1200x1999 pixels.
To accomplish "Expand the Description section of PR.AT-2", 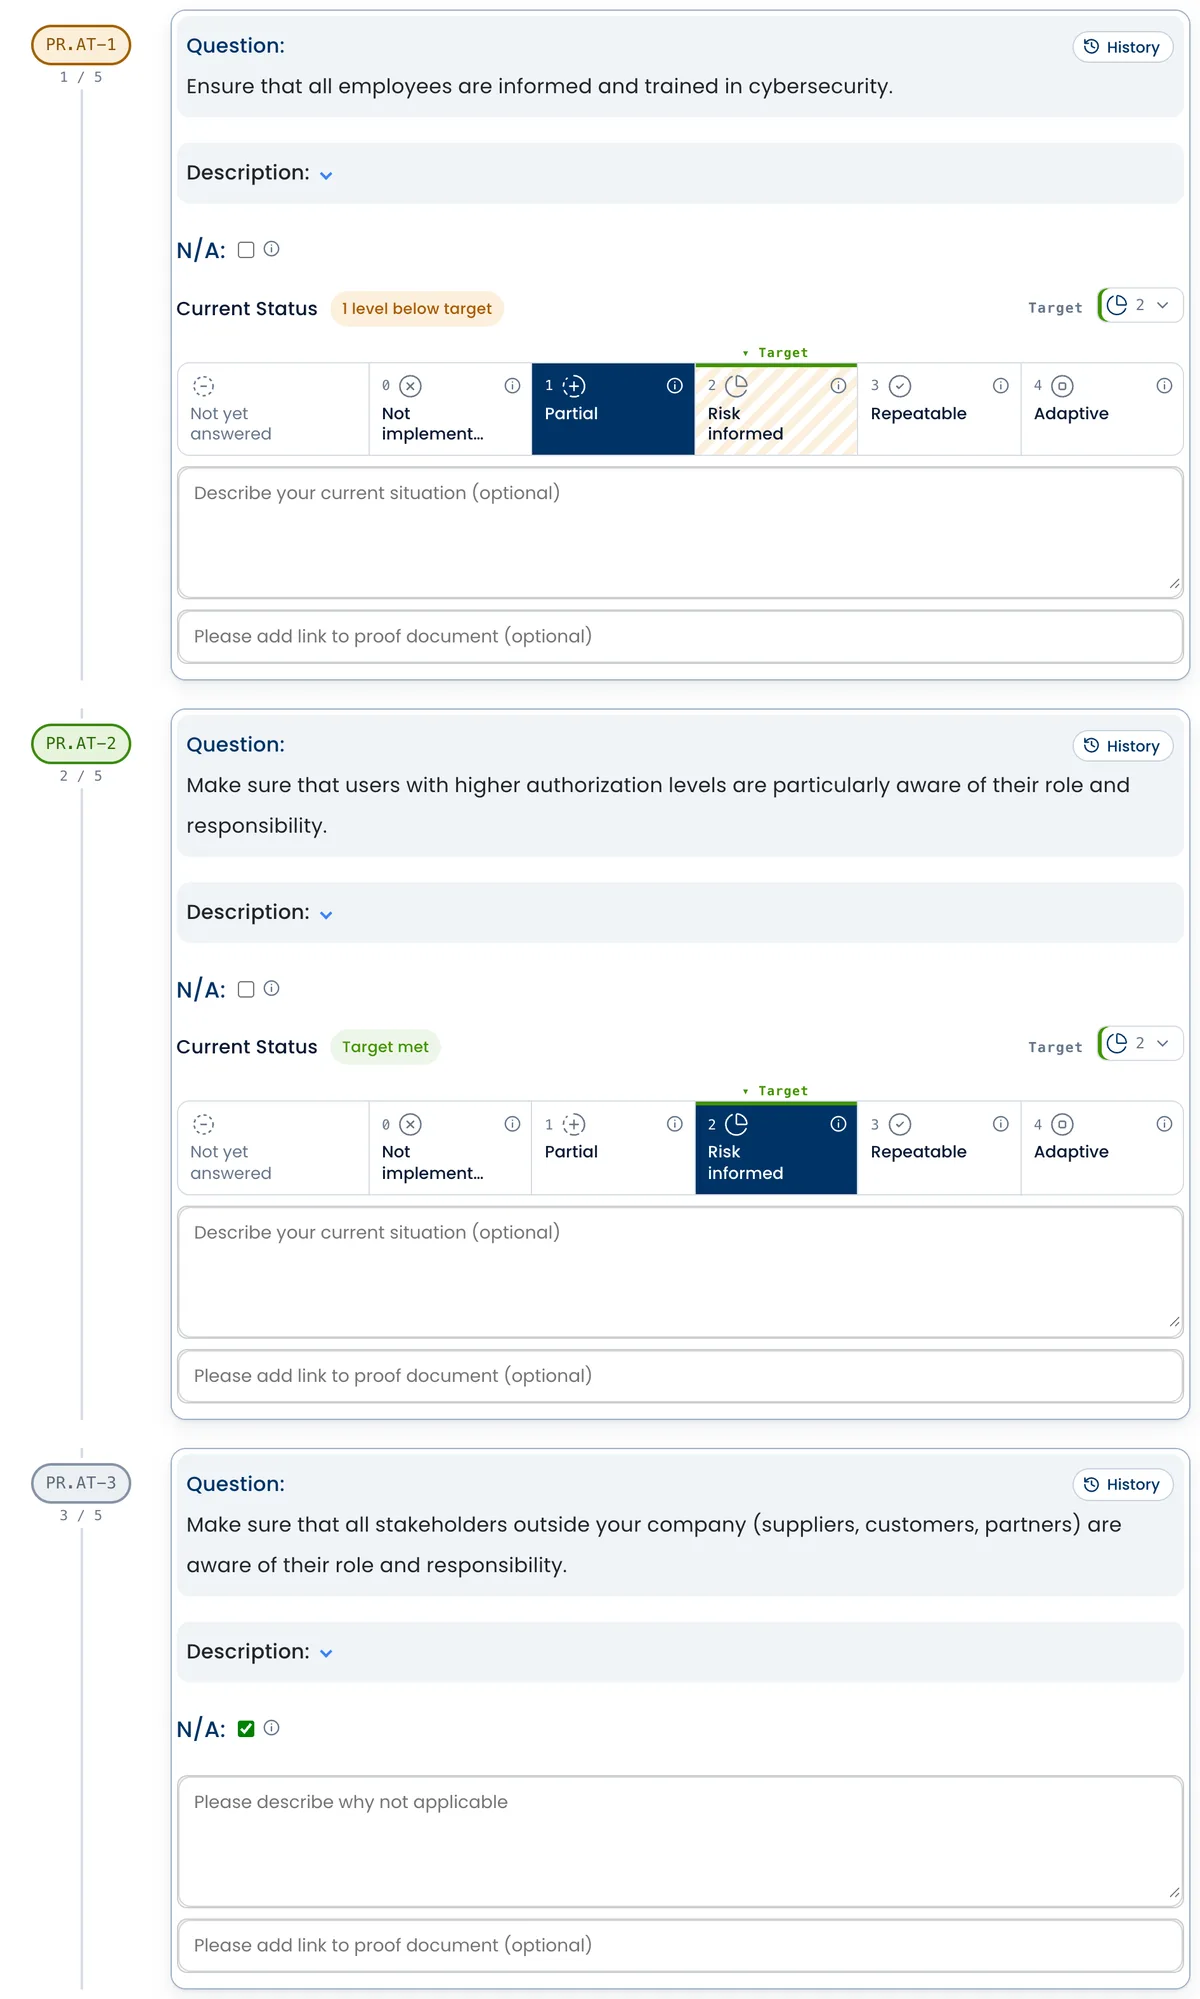I will point(259,912).
